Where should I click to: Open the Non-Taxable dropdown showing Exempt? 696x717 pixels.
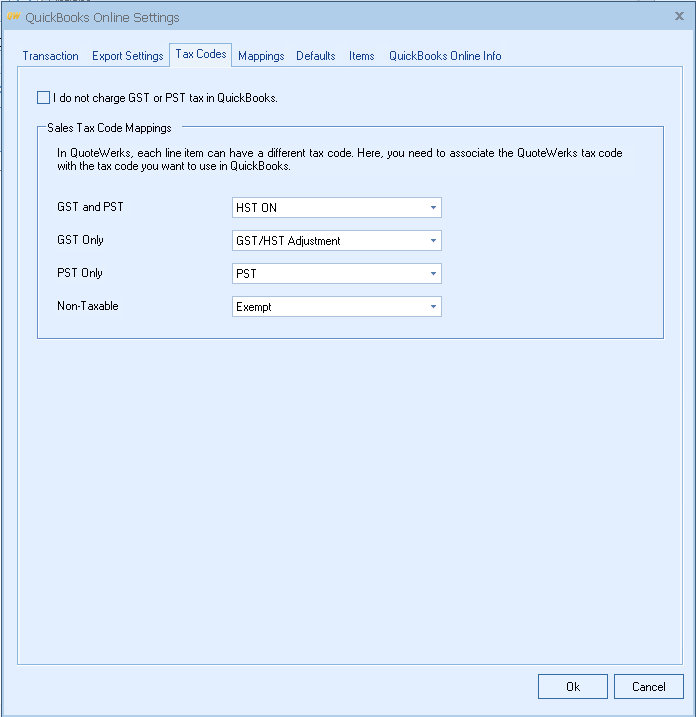click(336, 307)
